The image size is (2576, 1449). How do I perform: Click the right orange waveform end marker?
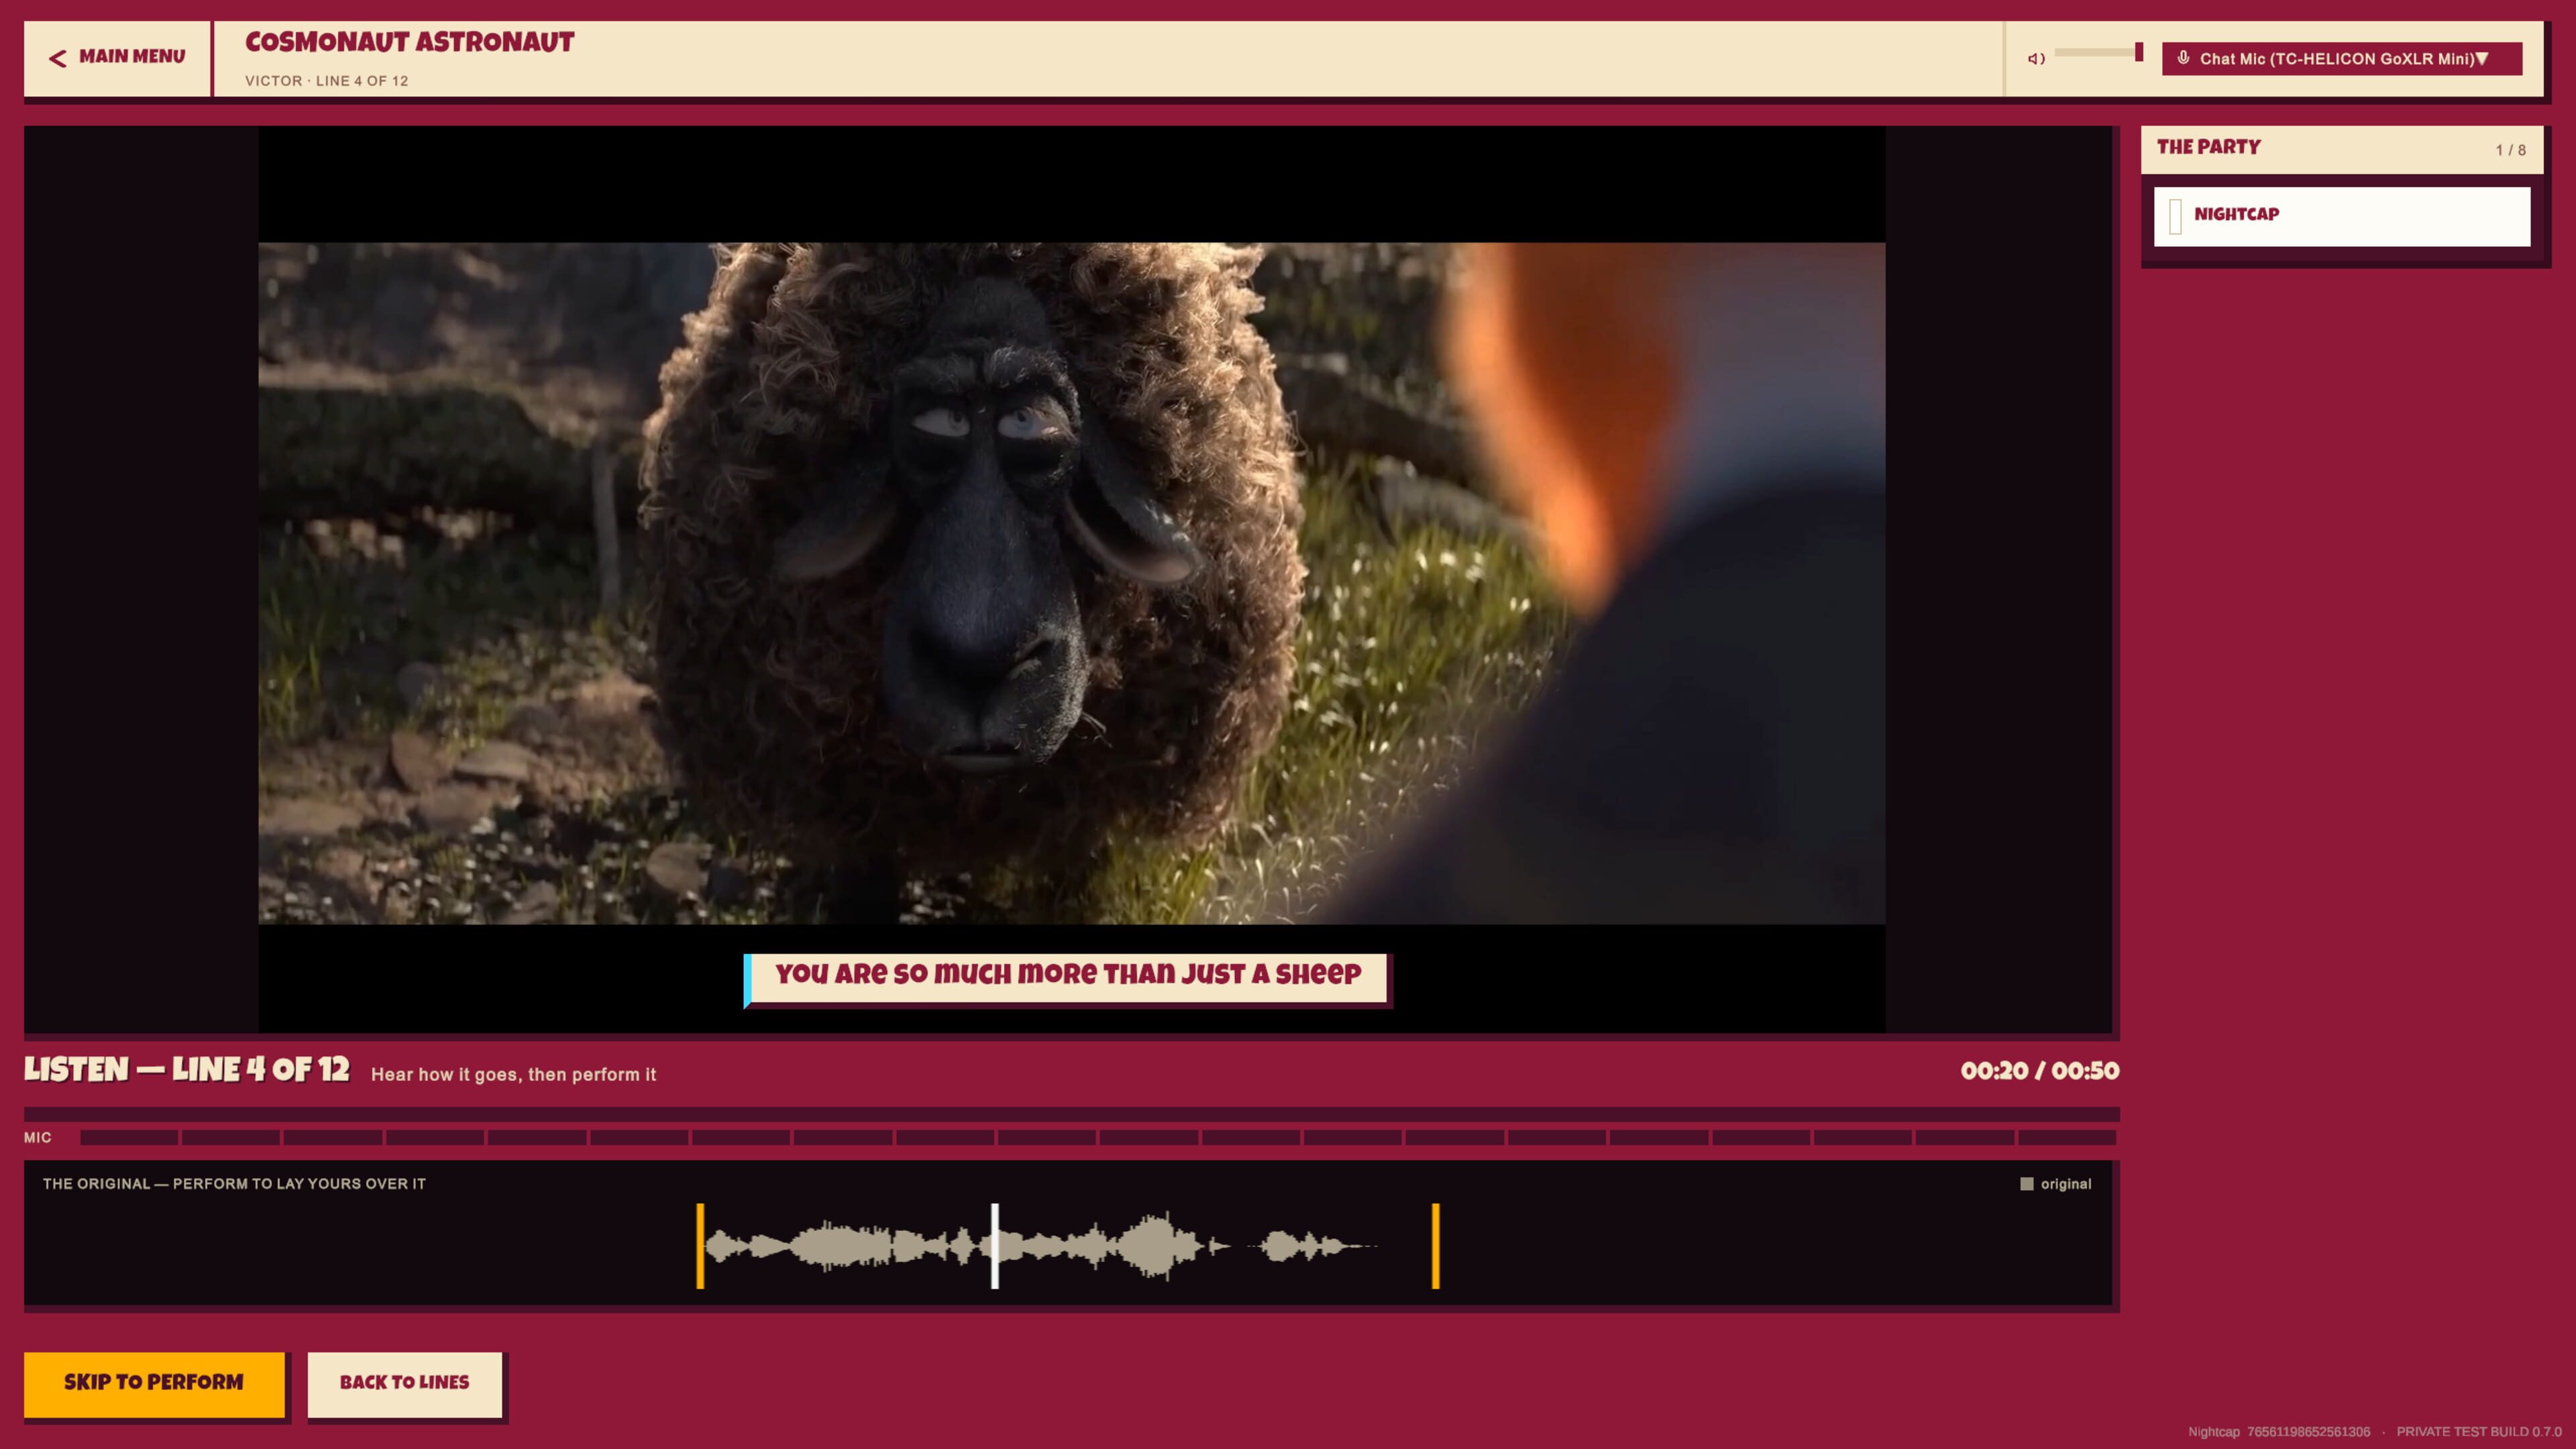point(1436,1246)
